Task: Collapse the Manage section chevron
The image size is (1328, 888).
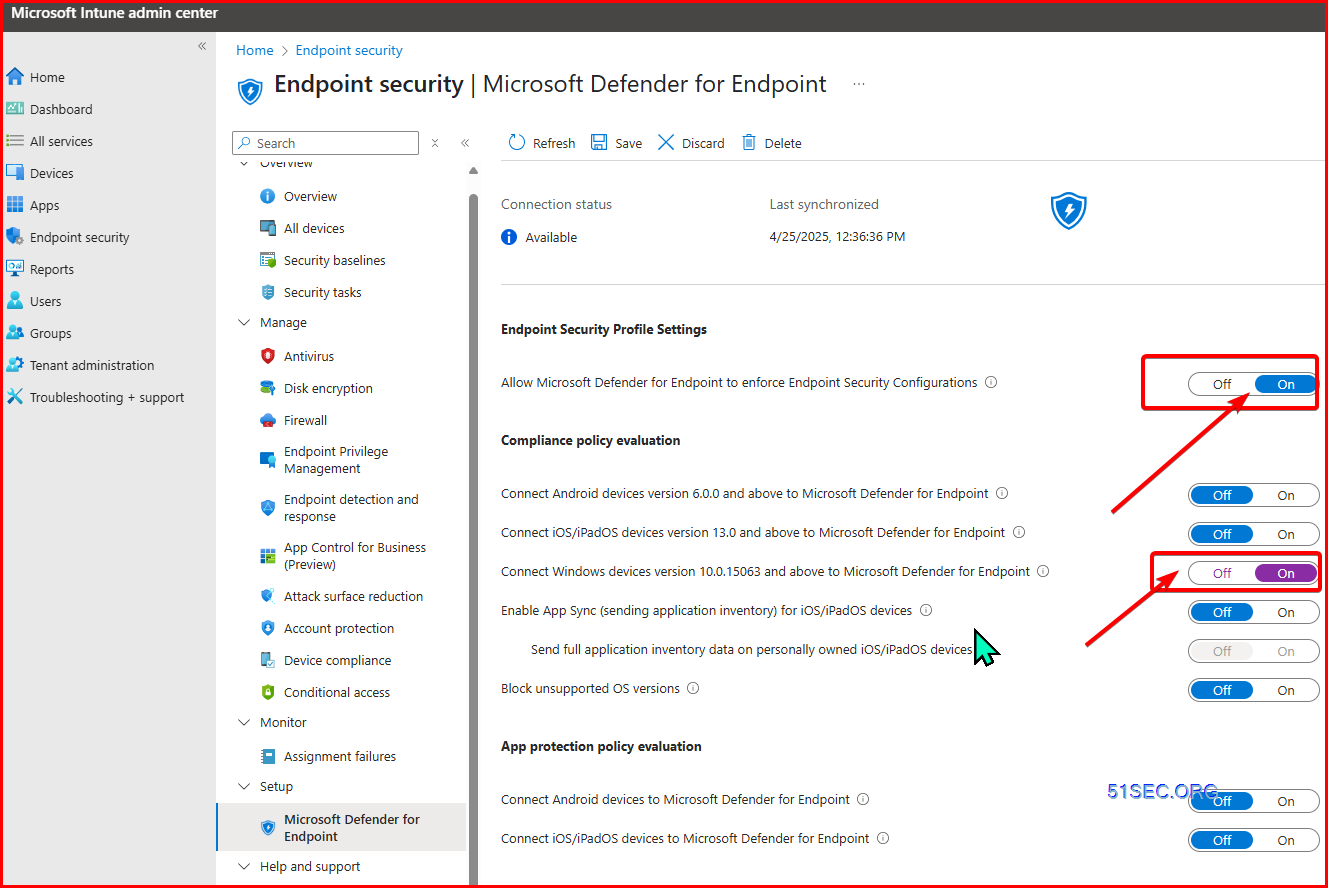Action: coord(244,322)
